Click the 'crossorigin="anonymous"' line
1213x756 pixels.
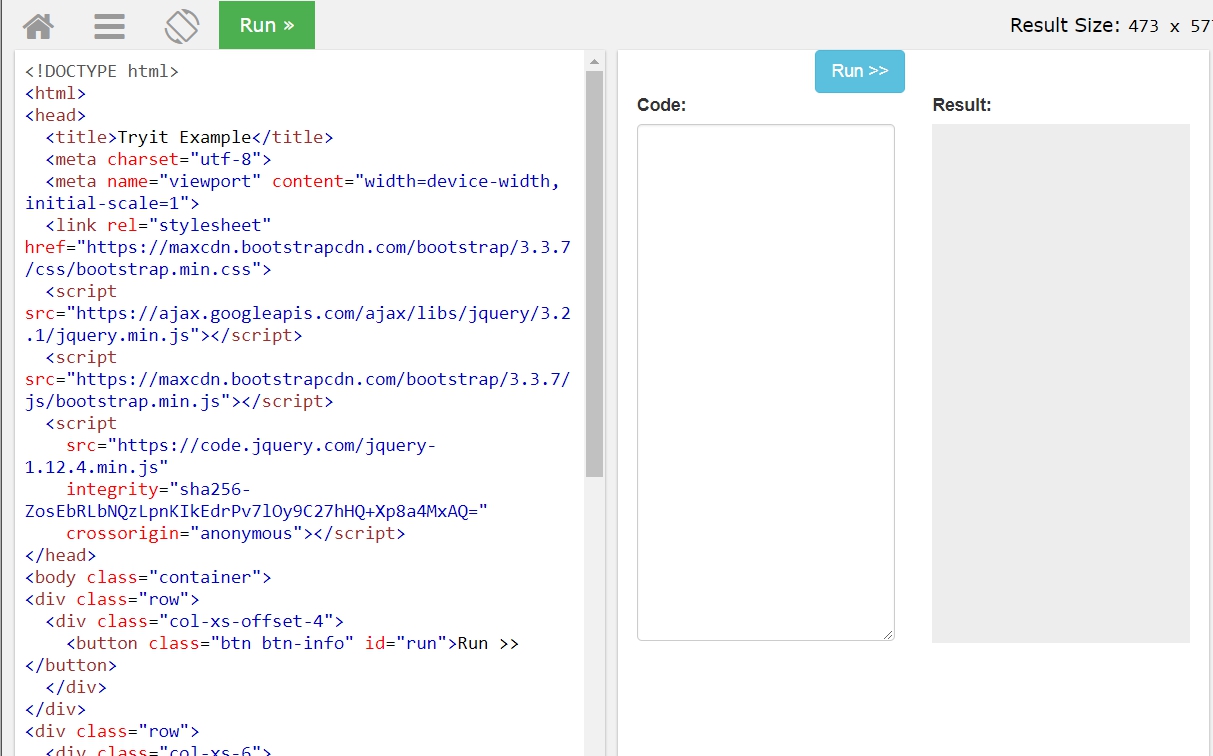pos(236,534)
